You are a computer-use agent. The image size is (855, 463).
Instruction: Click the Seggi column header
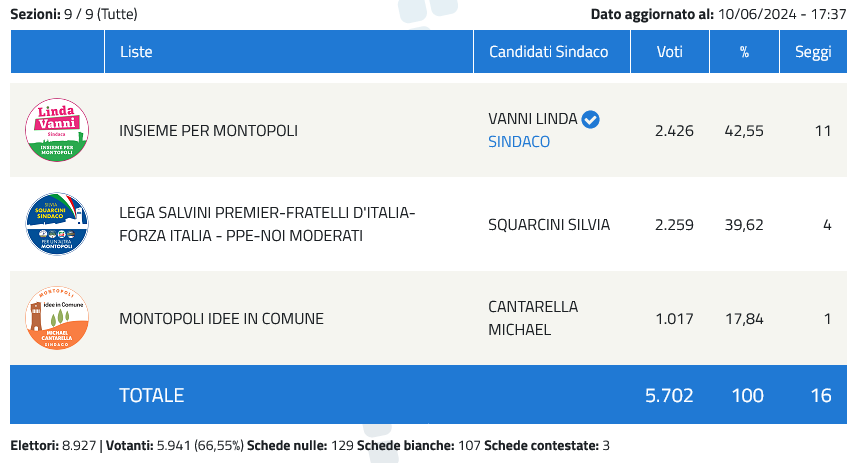click(813, 52)
